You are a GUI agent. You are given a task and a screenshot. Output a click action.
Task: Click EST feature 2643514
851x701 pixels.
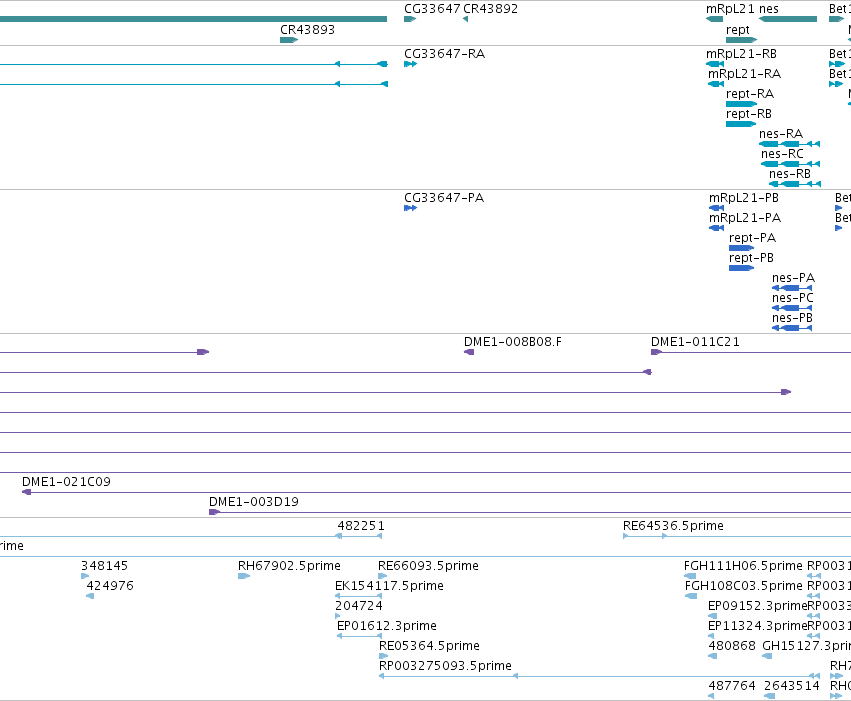click(x=791, y=686)
